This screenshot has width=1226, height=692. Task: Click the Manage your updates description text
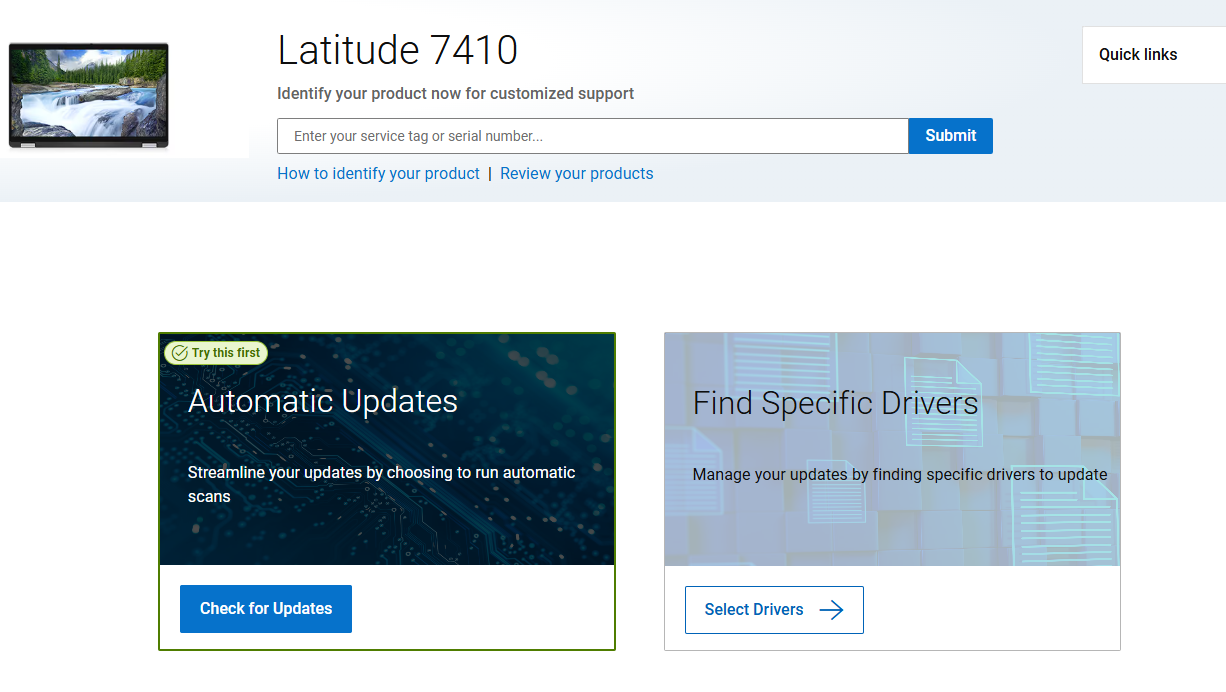coord(899,474)
